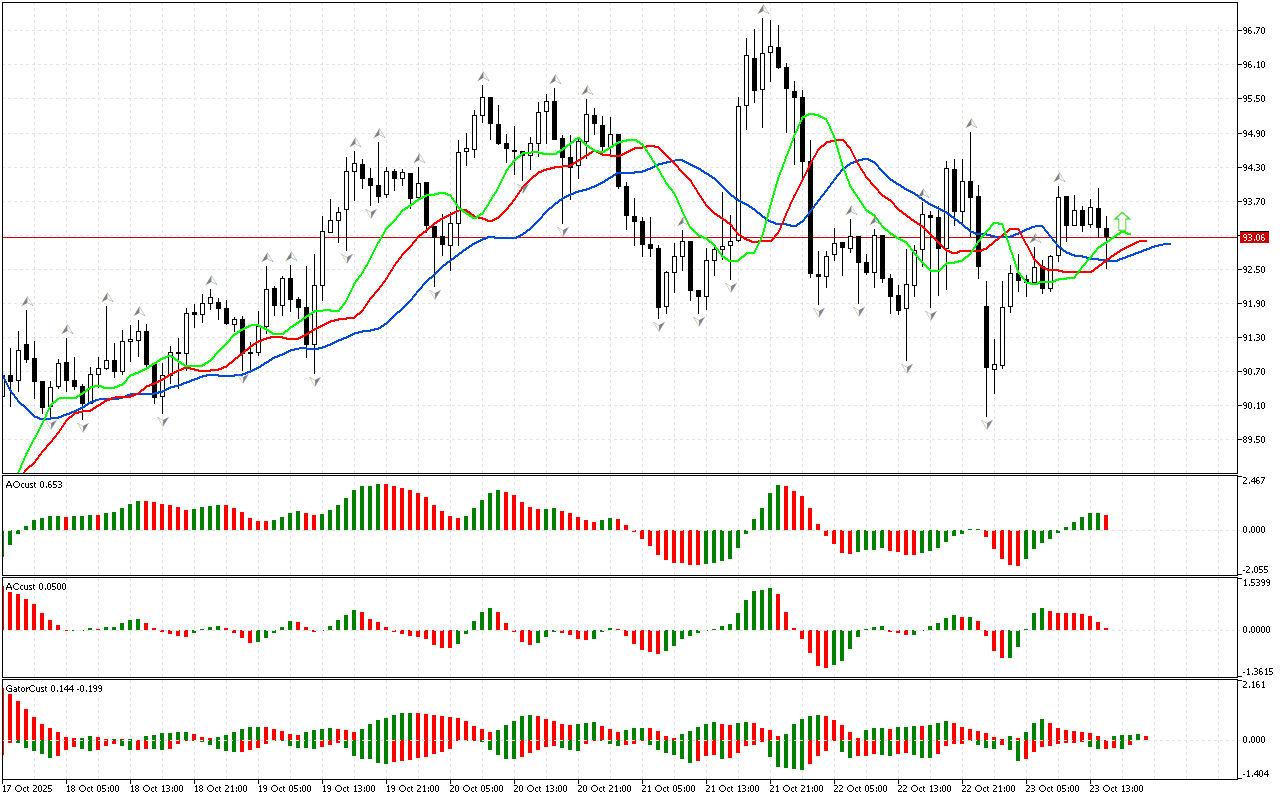Click the 23 Oct 13:00 time label

coord(1116,788)
